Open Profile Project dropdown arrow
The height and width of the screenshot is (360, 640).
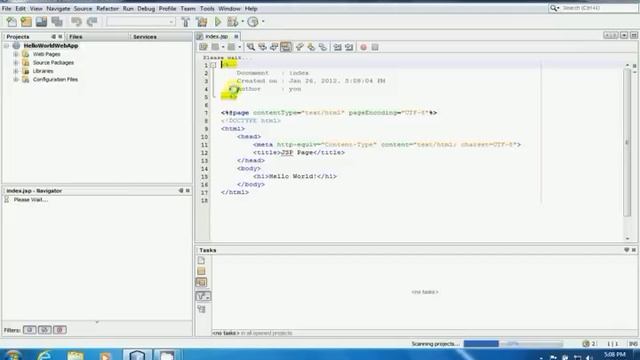pyautogui.click(x=263, y=22)
